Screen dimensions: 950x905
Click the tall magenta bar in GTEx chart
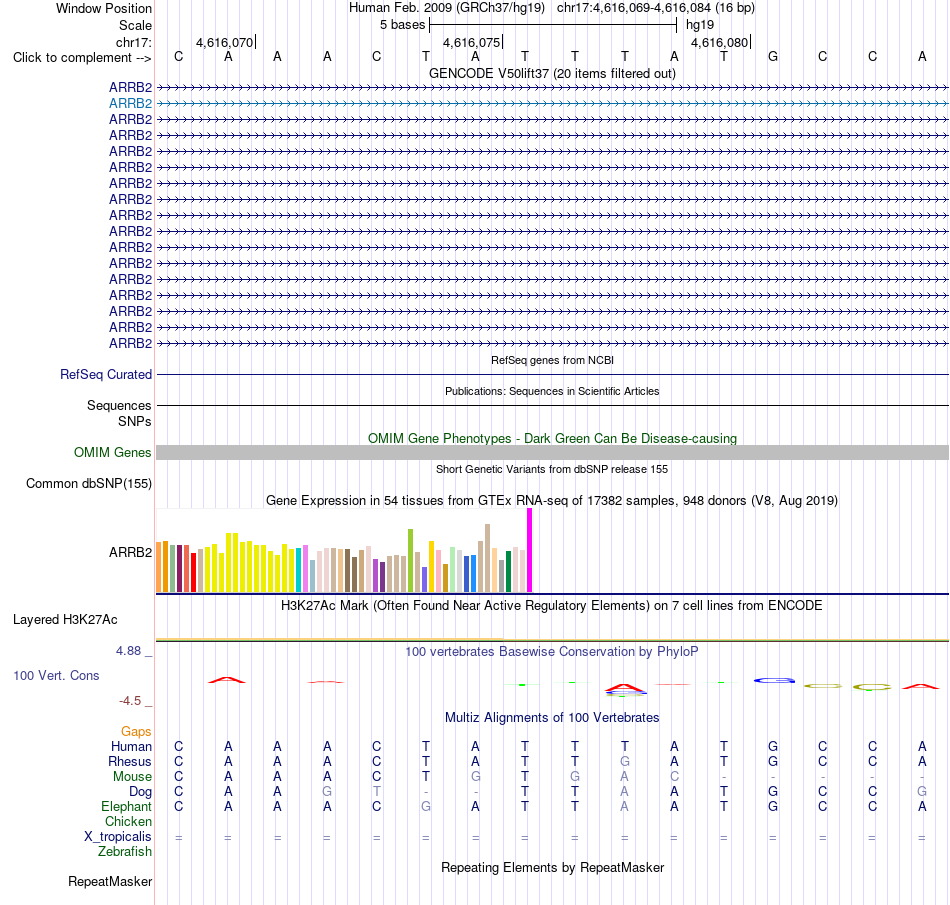pos(530,550)
